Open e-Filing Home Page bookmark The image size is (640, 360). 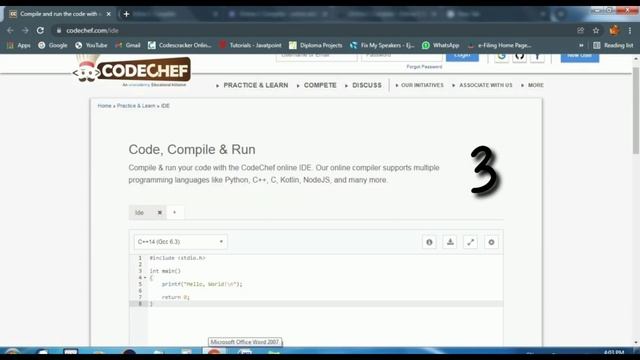pos(499,45)
